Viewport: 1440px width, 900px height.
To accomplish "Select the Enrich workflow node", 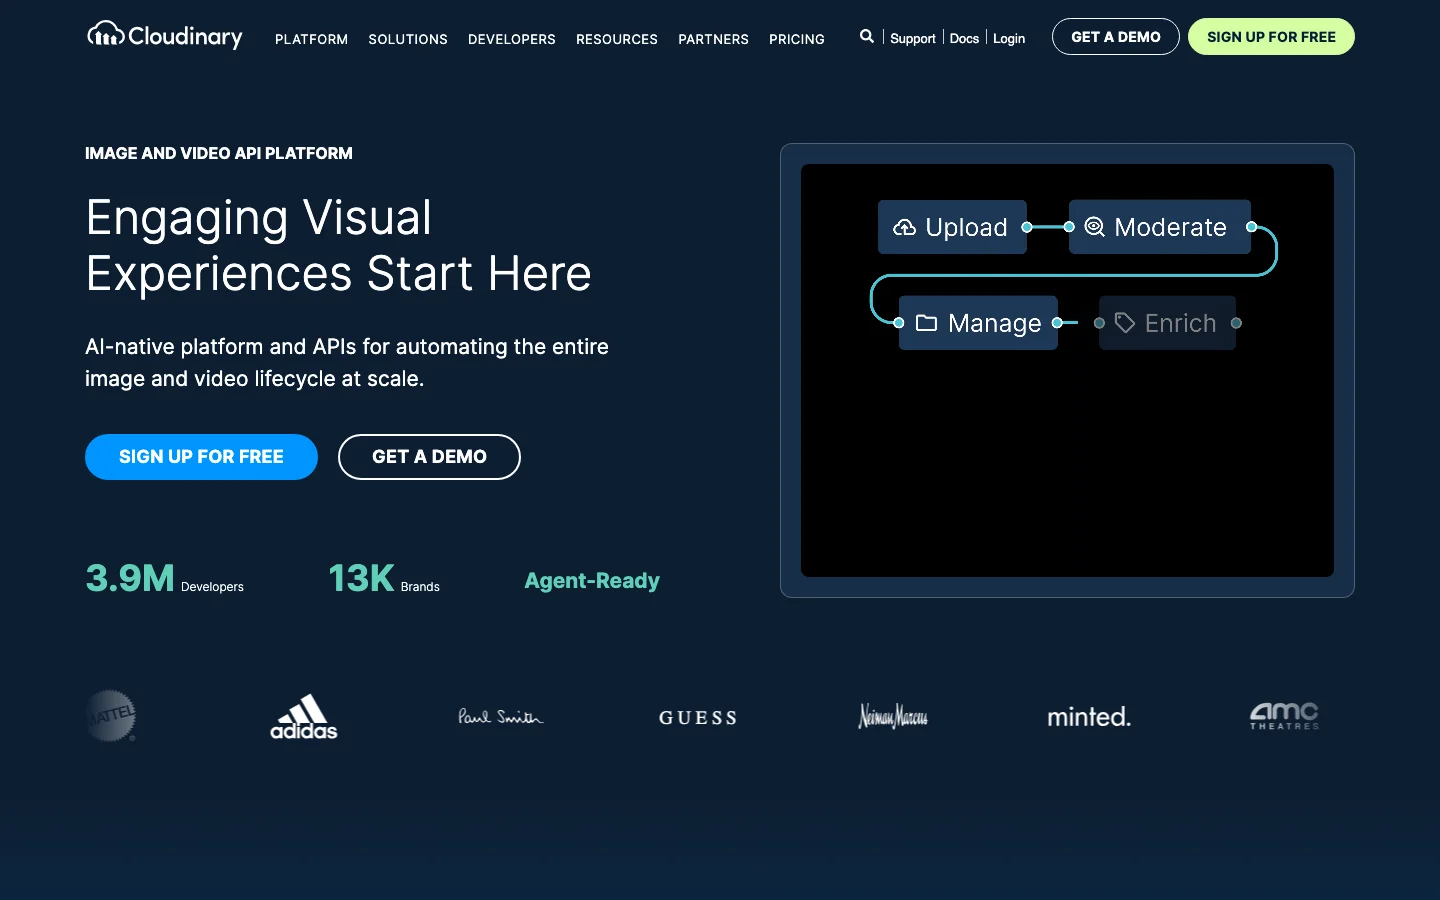I will tap(1167, 323).
